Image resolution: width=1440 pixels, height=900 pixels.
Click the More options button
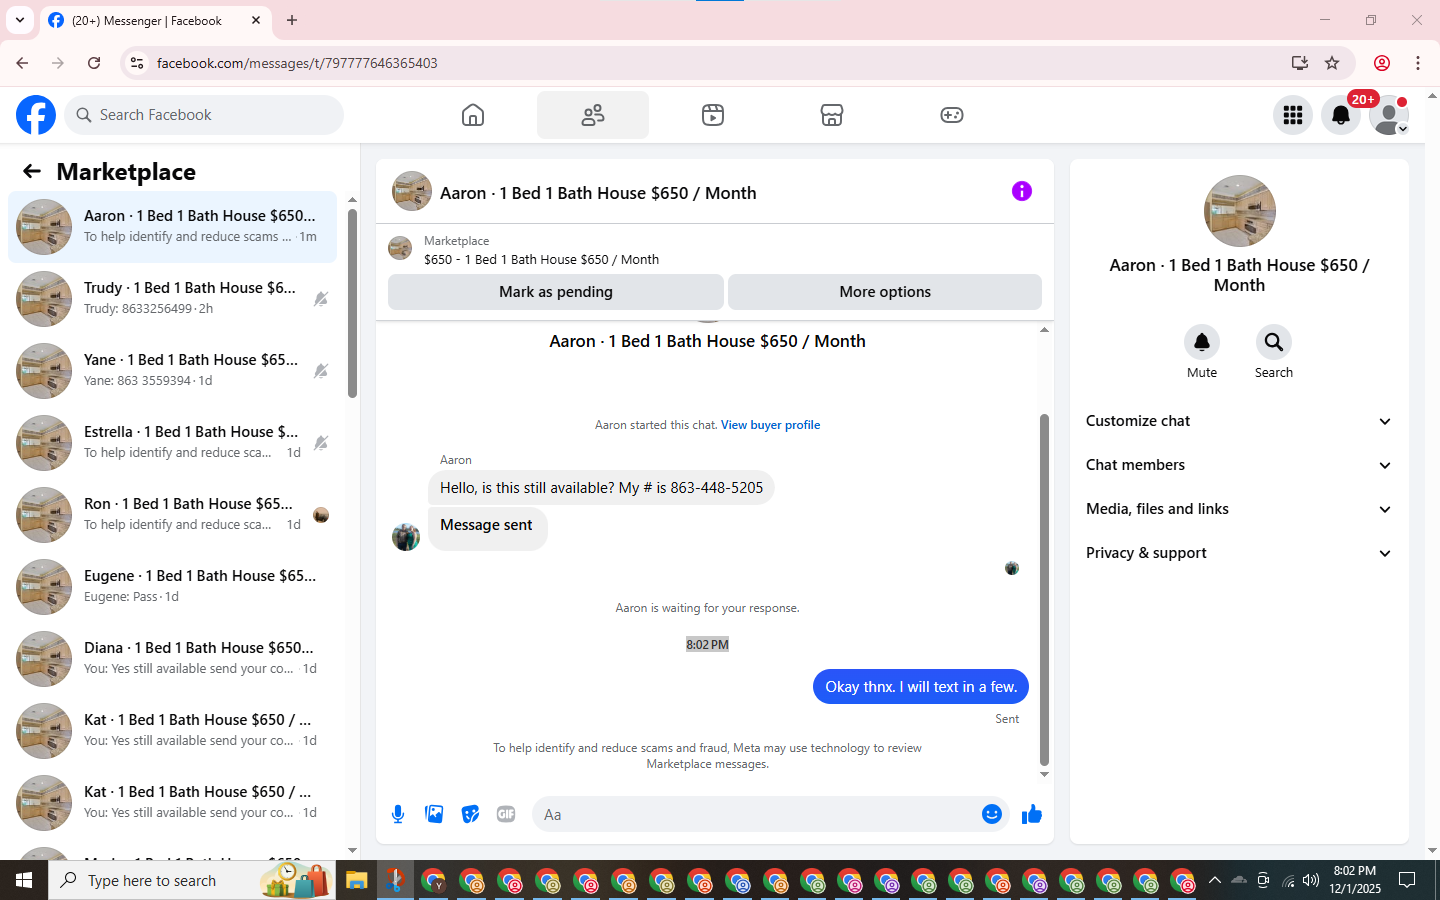click(885, 292)
